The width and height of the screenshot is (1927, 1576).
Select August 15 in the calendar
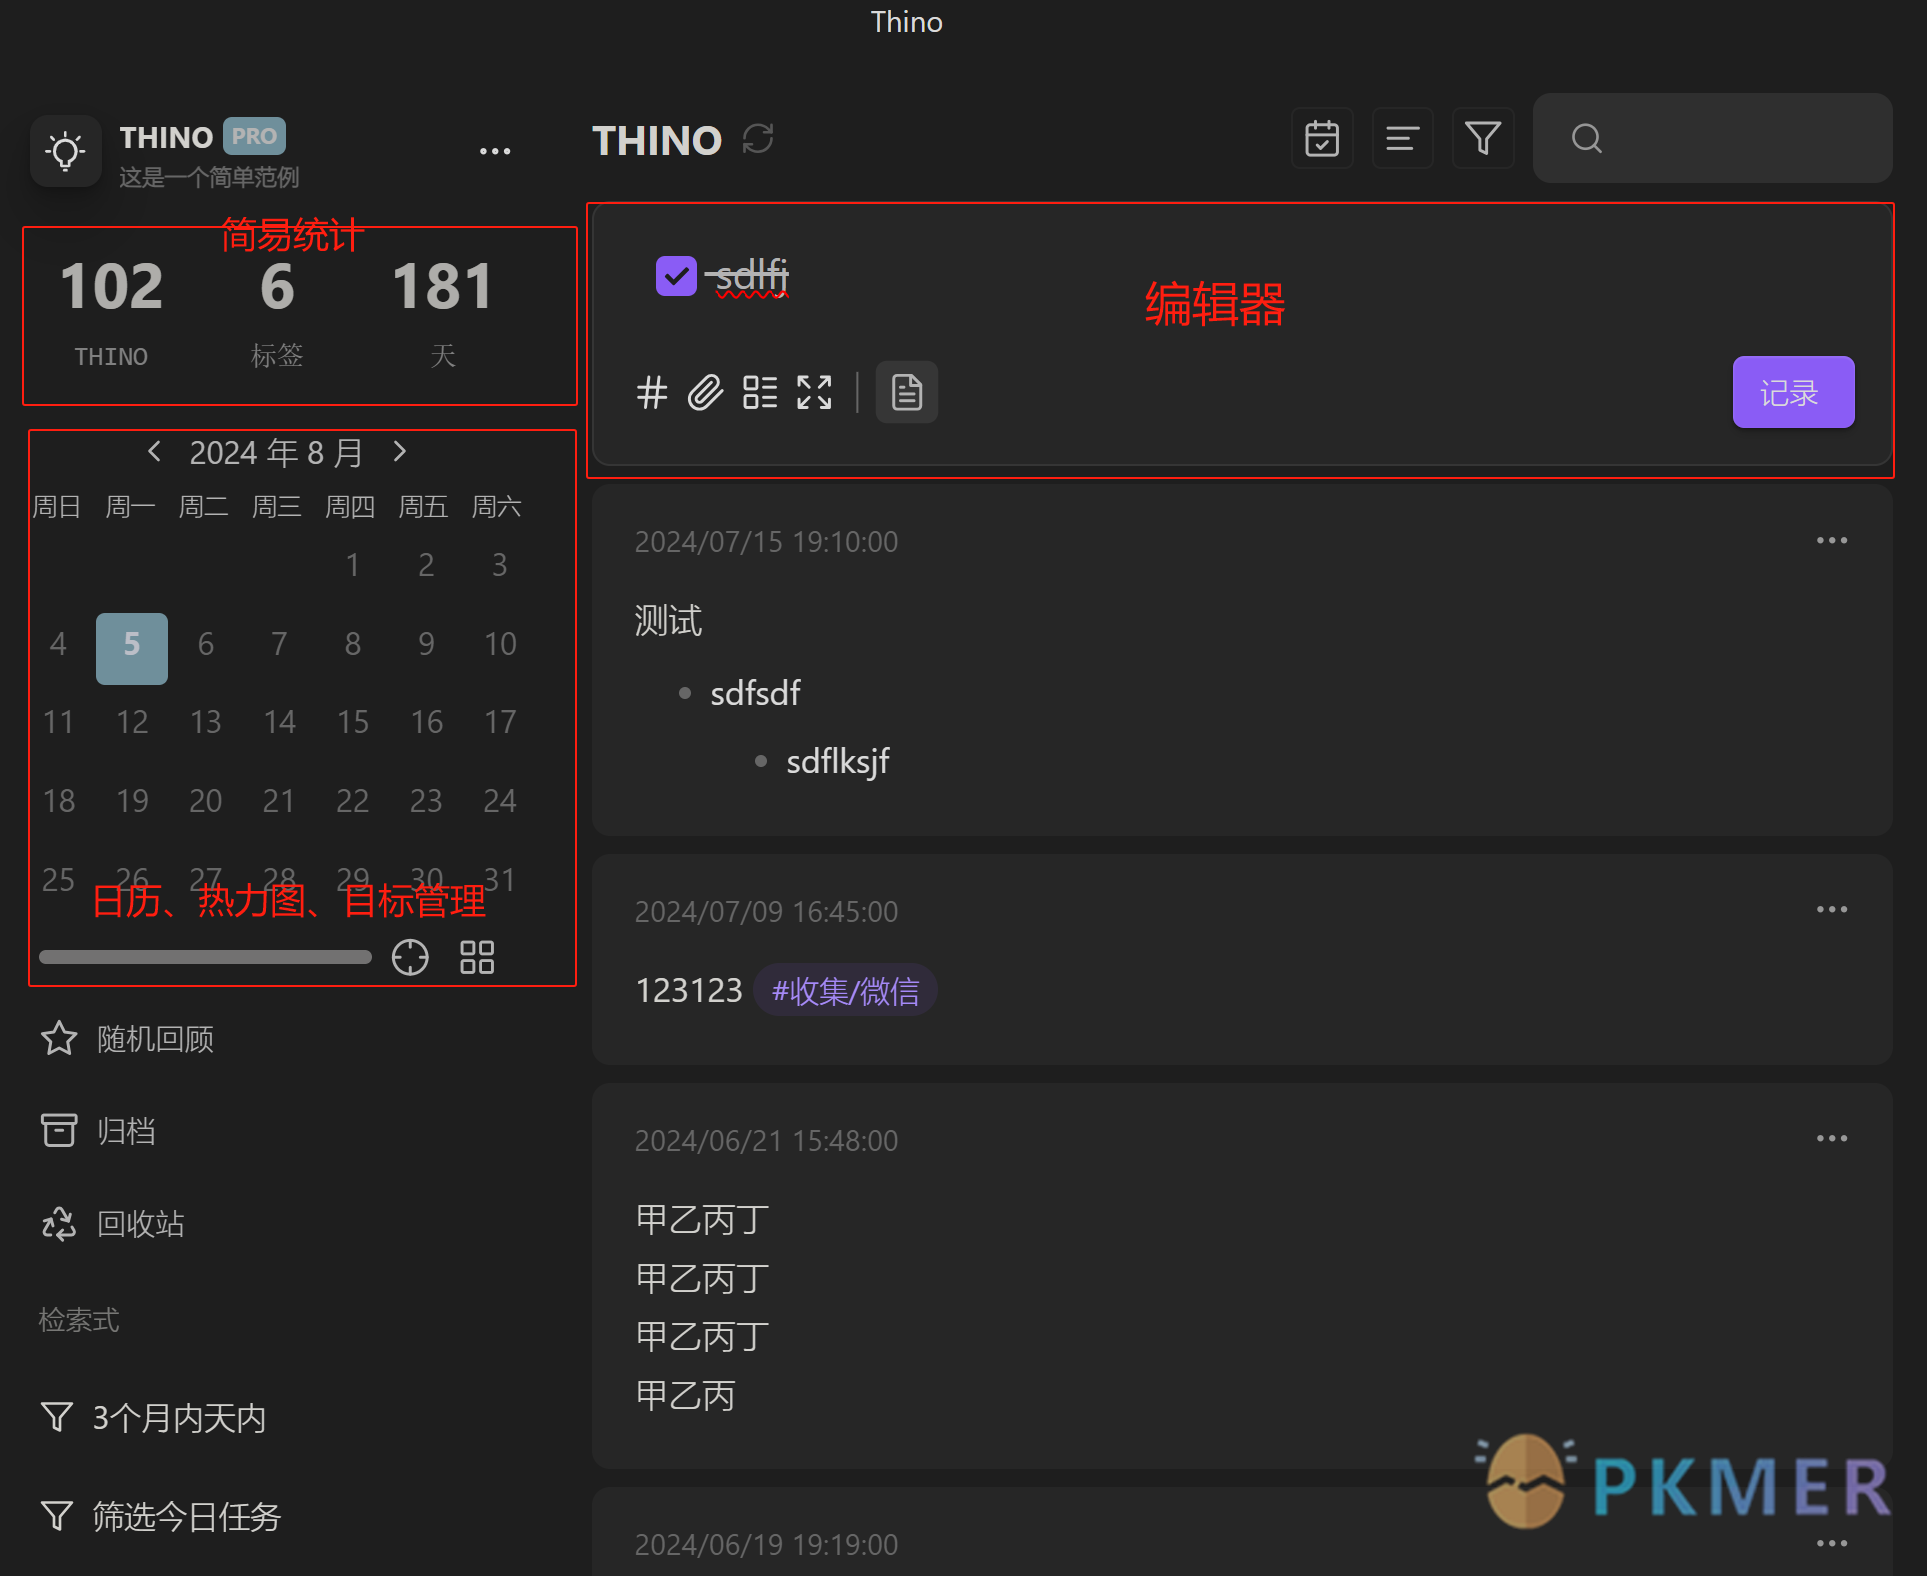[353, 722]
